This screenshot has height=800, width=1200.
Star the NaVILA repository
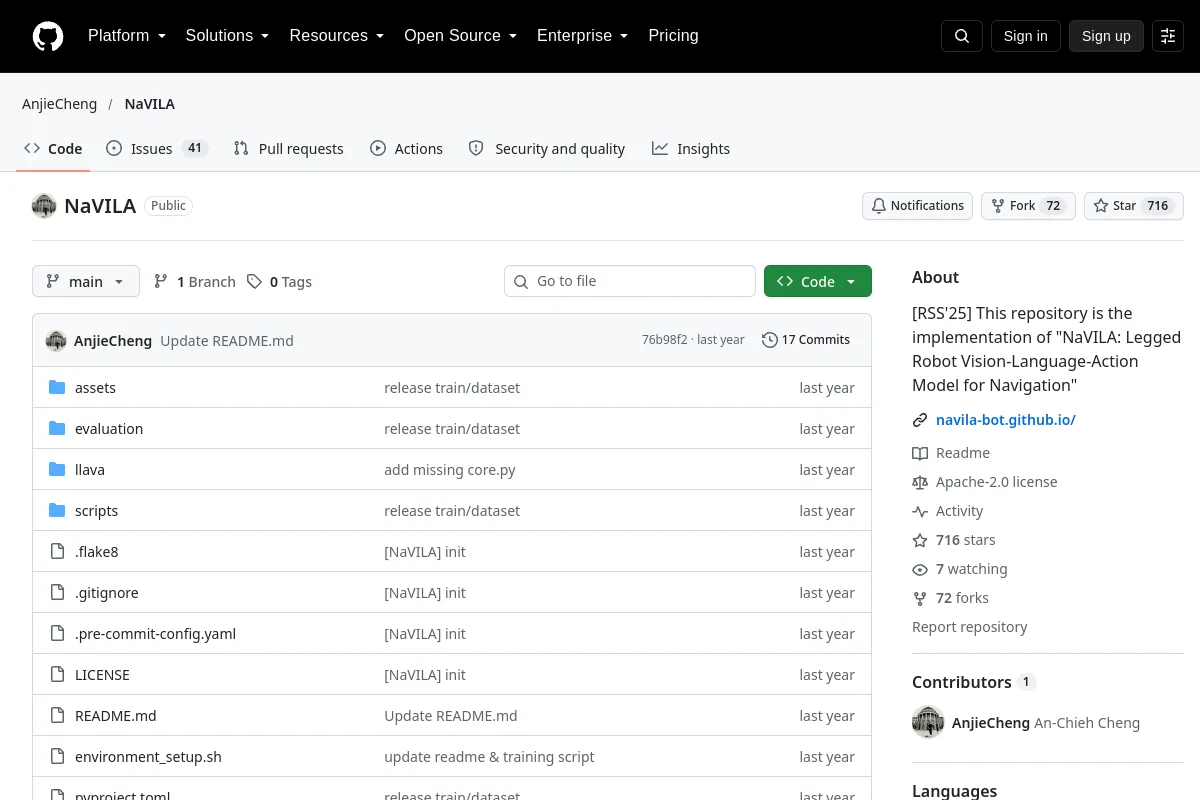pyautogui.click(x=1134, y=206)
